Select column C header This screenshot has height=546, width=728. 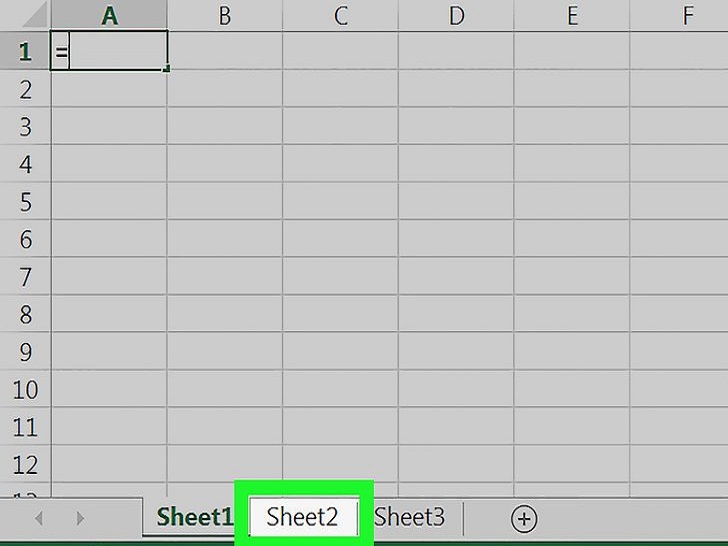[340, 16]
